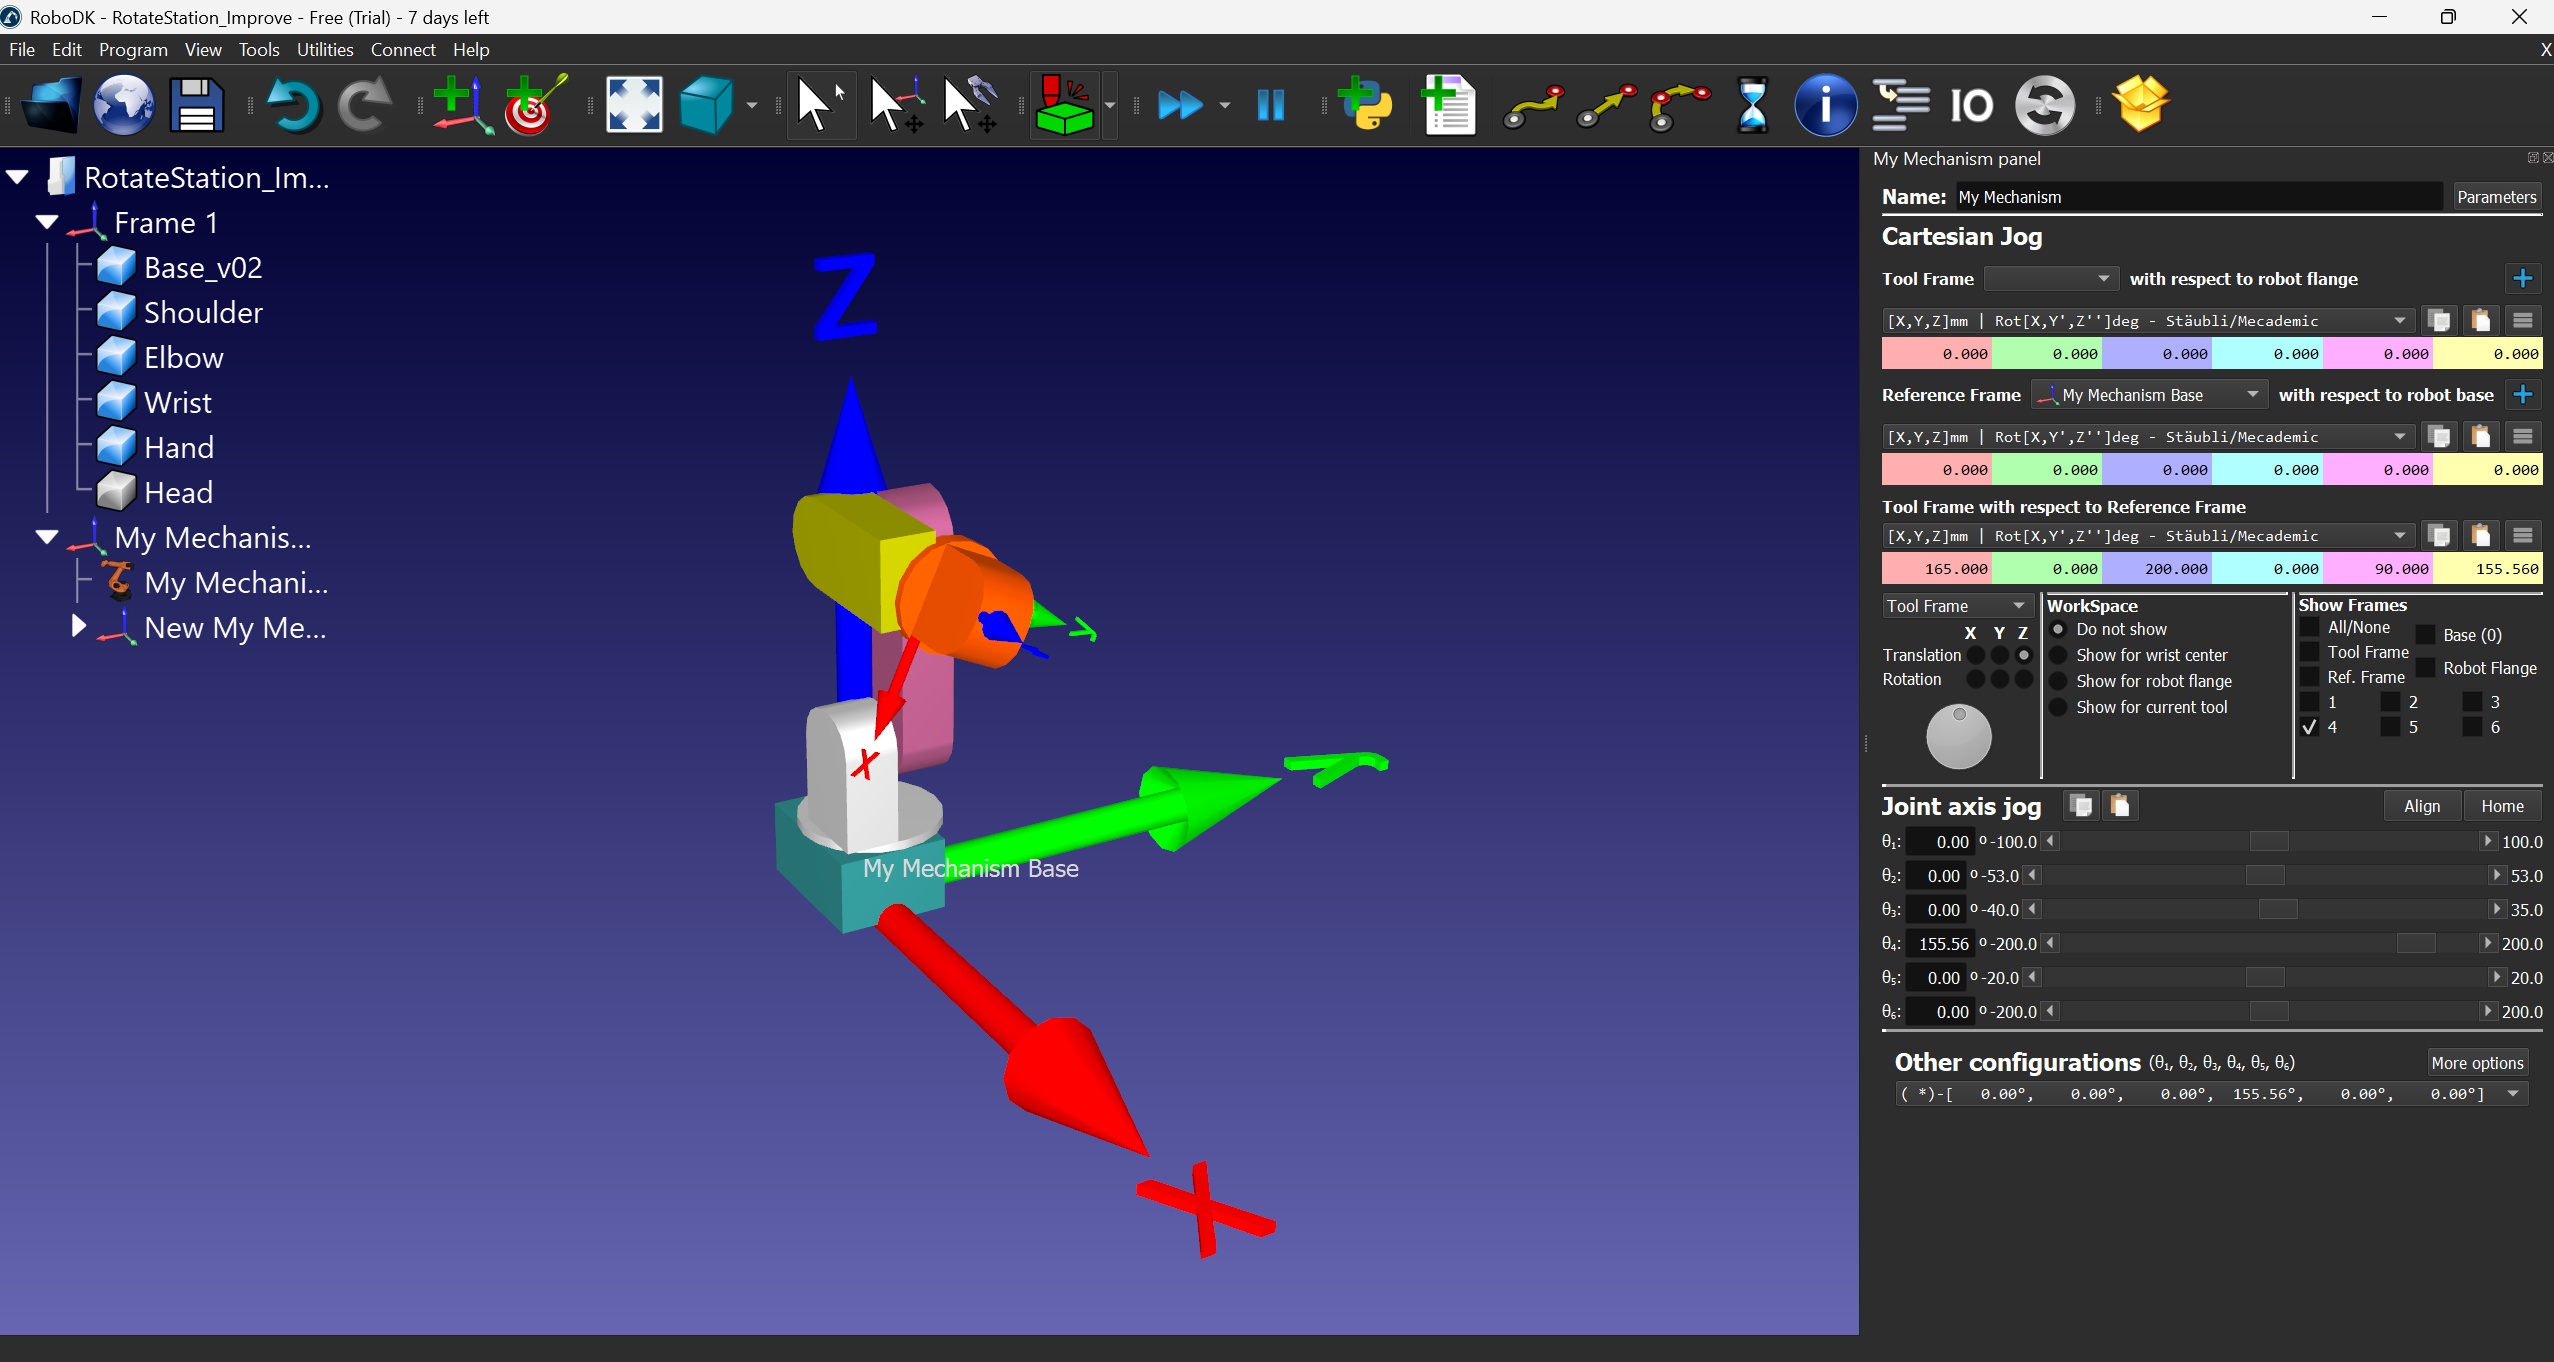
Task: Check the Robot Flange frame box
Action: [2426, 668]
